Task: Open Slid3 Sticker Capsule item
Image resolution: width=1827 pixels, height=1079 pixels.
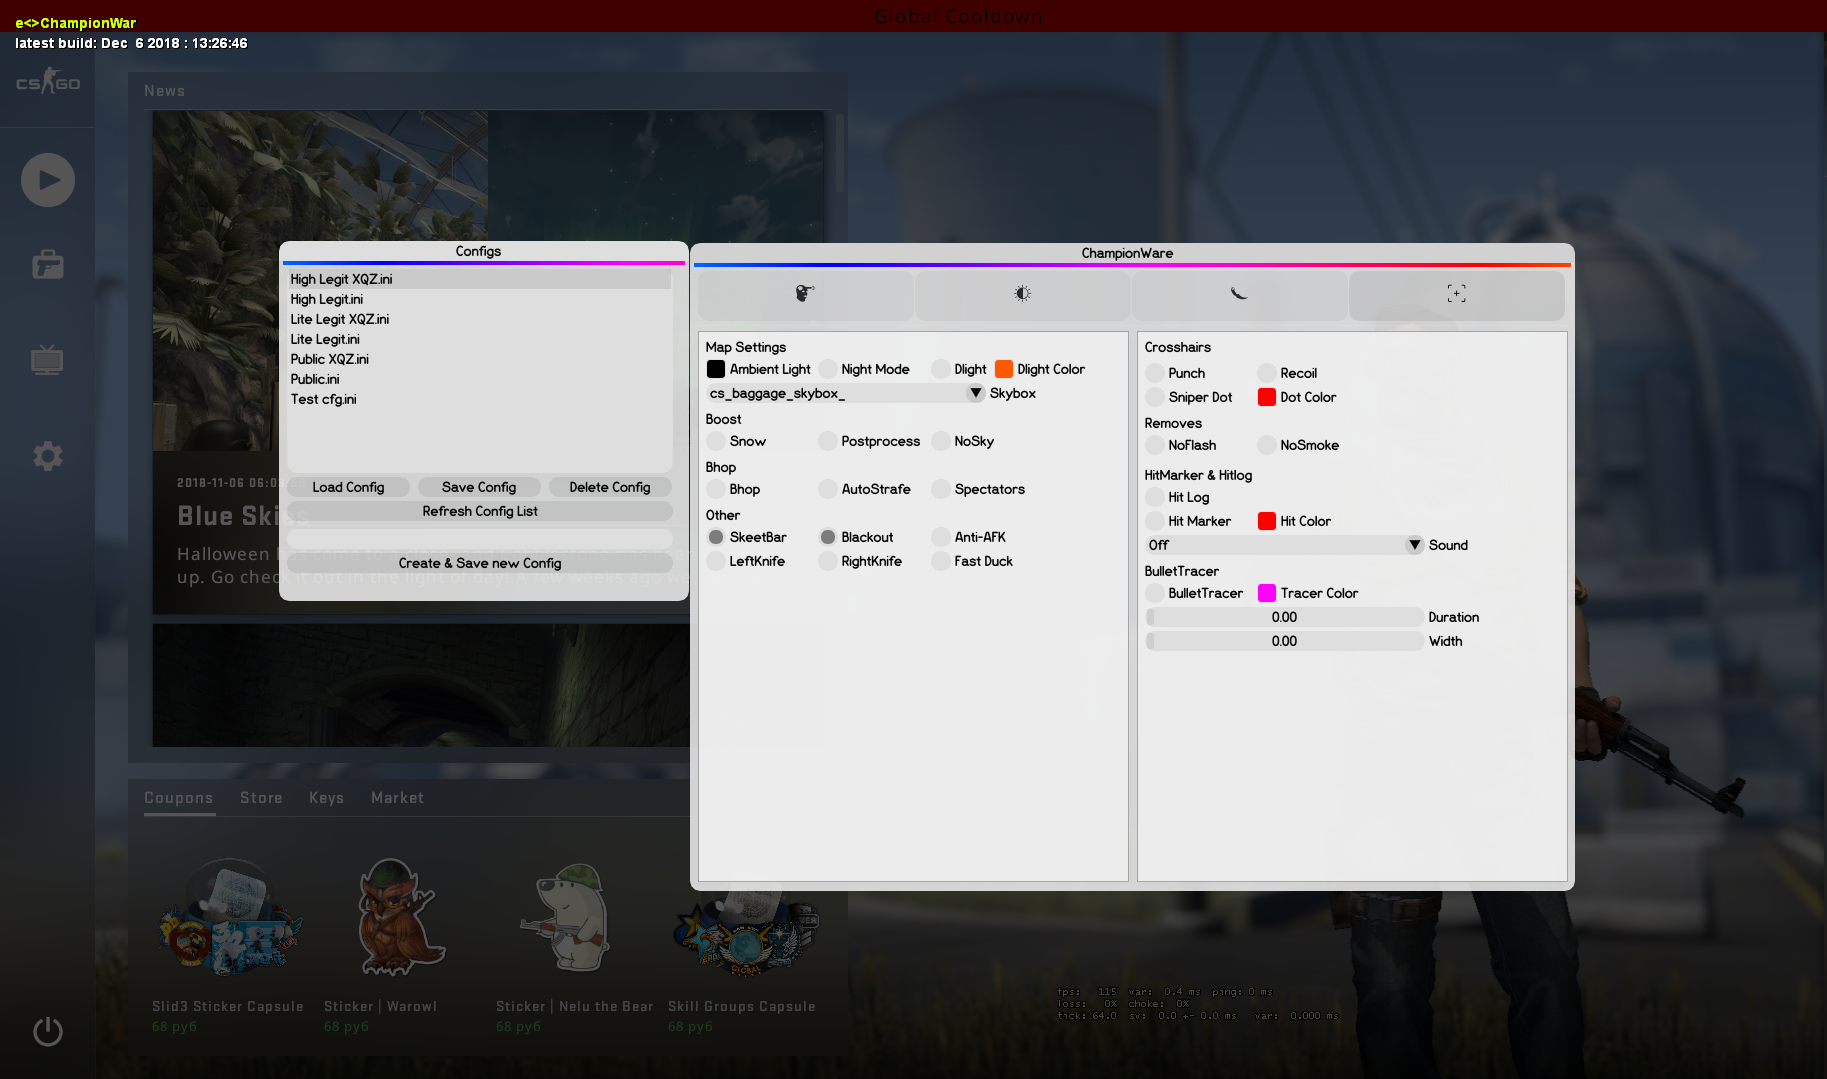Action: (228, 945)
